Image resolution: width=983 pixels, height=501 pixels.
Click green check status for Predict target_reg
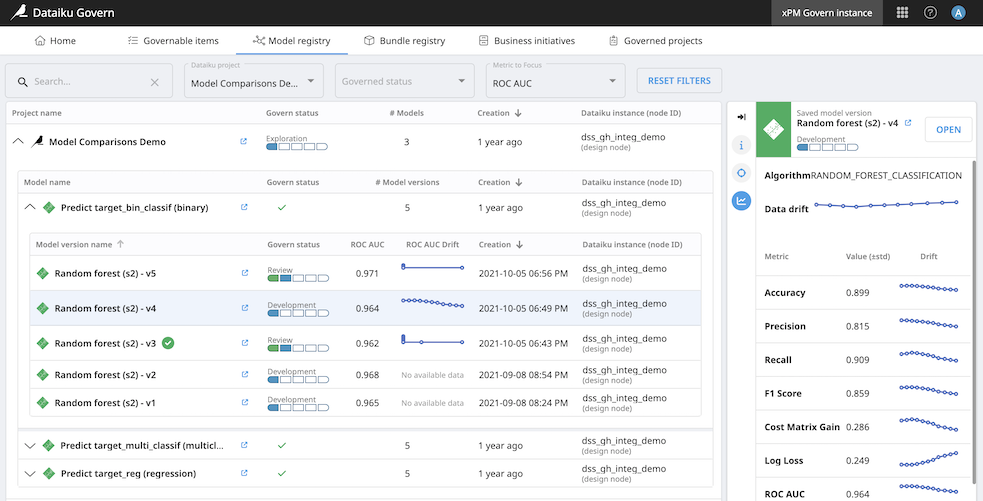(x=281, y=473)
